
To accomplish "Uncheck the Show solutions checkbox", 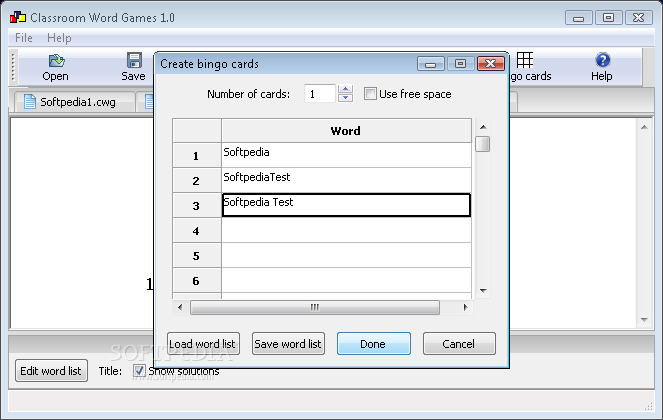I will [x=139, y=371].
